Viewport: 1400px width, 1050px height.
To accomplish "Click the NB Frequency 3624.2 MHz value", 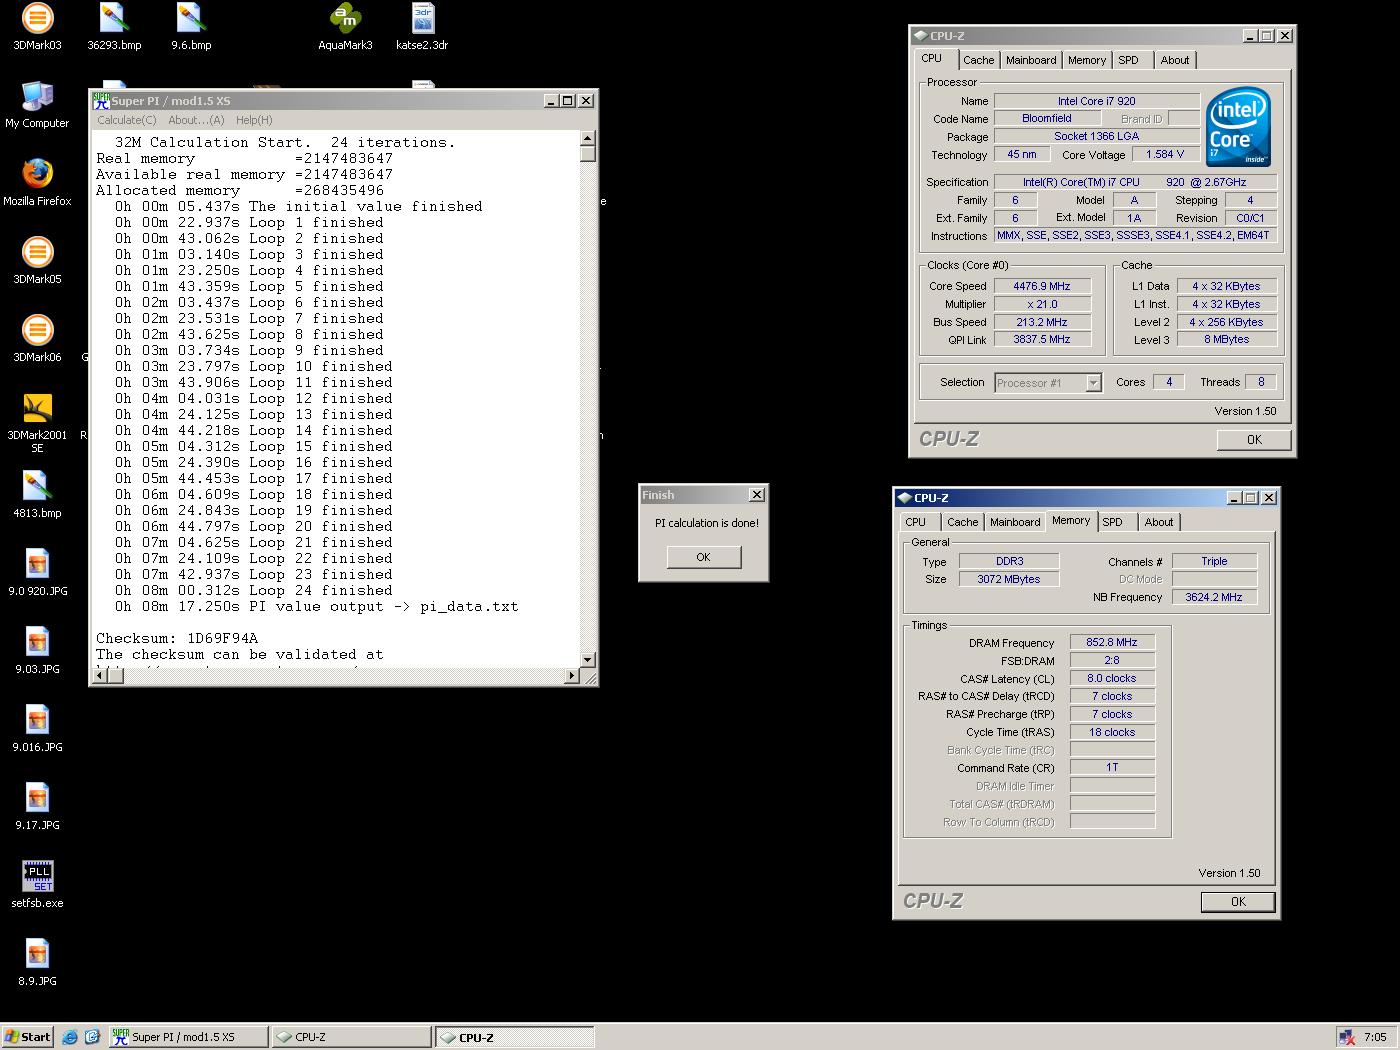I will coord(1214,598).
